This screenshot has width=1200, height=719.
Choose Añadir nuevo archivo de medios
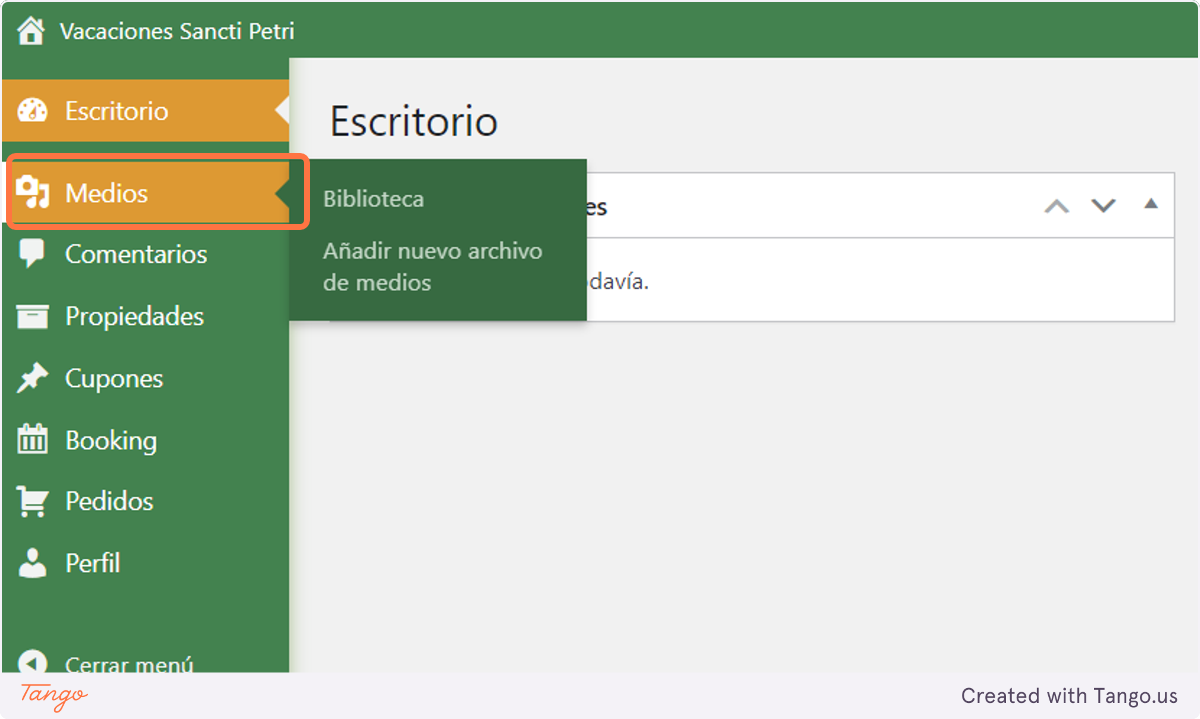433,267
